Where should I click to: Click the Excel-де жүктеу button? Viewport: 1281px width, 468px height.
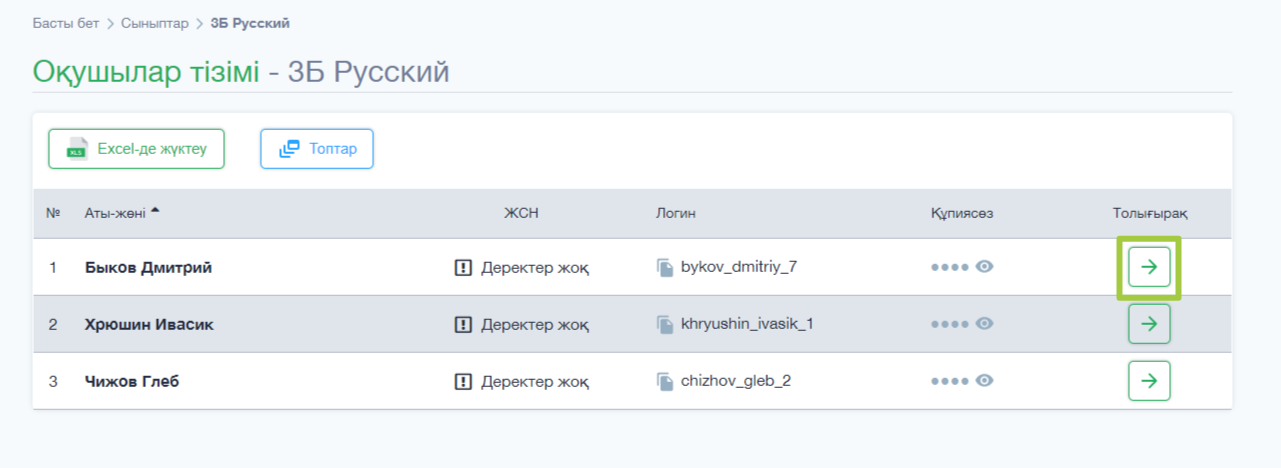(x=136, y=149)
